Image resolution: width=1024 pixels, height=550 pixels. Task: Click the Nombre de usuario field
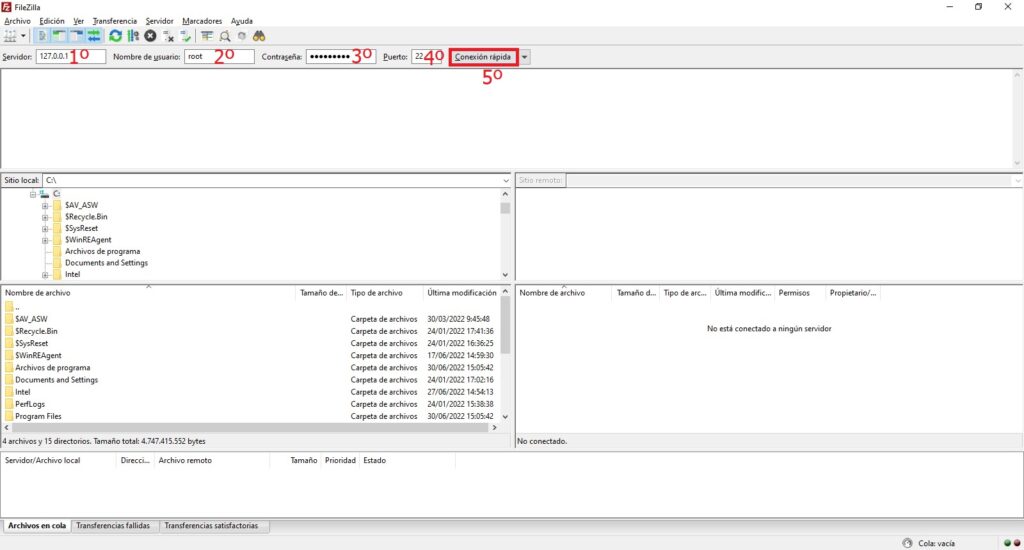point(219,57)
